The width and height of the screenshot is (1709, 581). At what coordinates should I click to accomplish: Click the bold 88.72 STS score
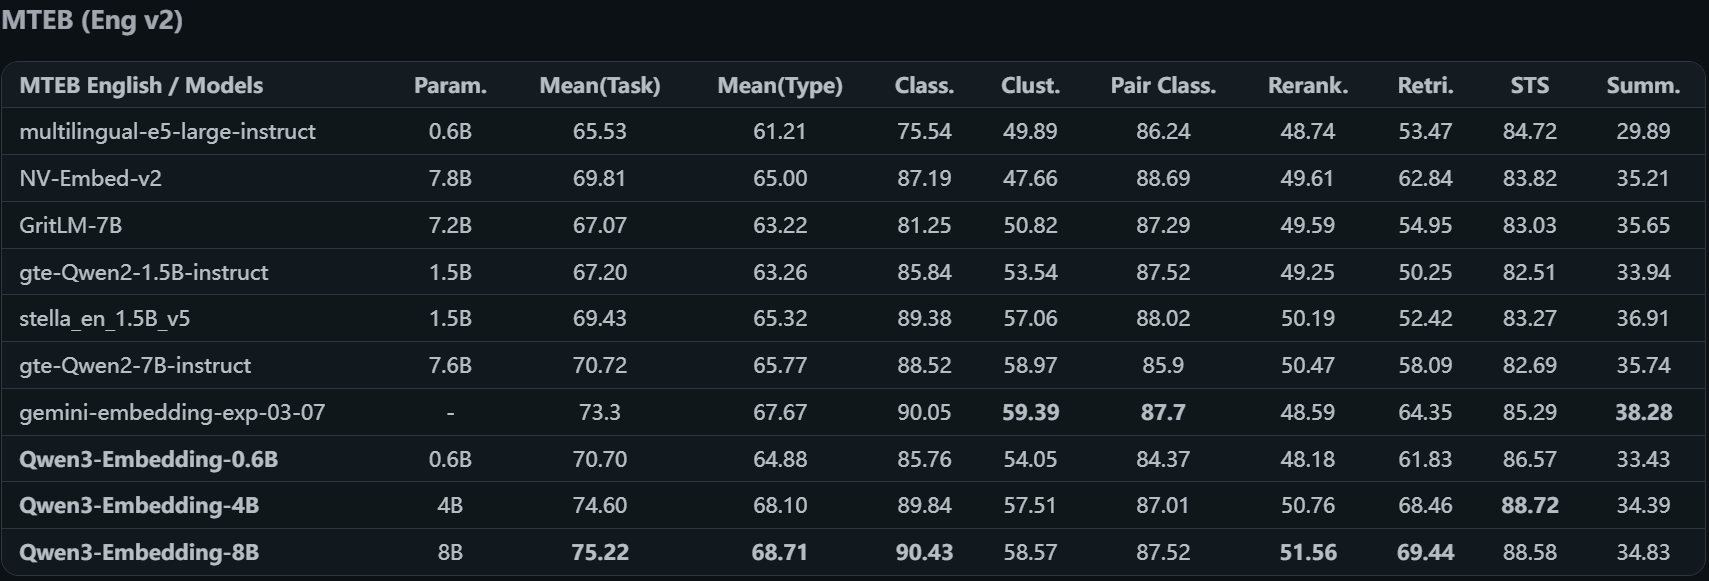click(x=1529, y=506)
